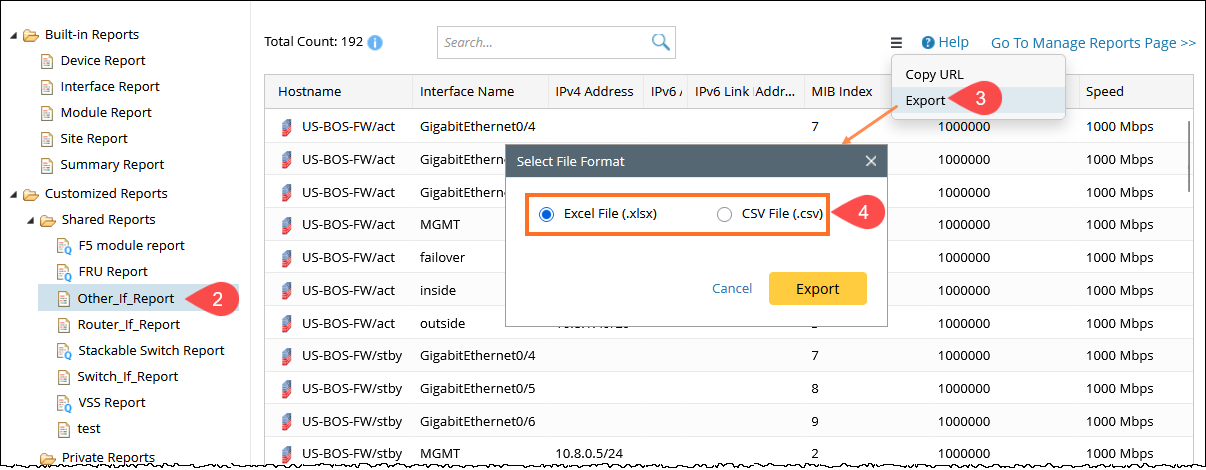This screenshot has width=1206, height=470.
Task: Click the Help question mark icon
Action: (928, 43)
